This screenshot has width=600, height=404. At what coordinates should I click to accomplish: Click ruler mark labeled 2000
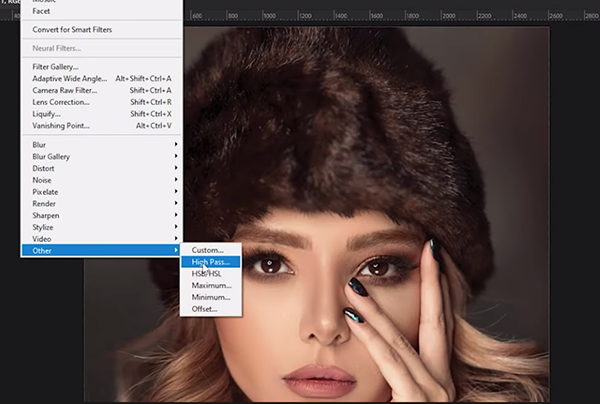click(448, 16)
